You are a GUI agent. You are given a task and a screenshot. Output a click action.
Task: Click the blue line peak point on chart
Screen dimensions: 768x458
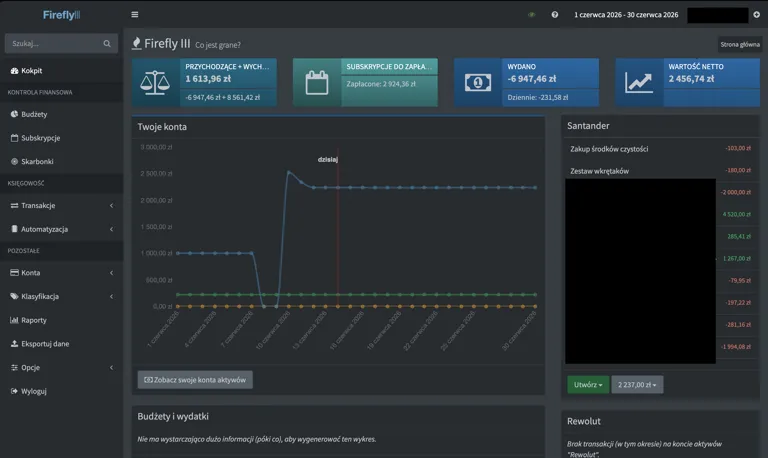click(288, 172)
